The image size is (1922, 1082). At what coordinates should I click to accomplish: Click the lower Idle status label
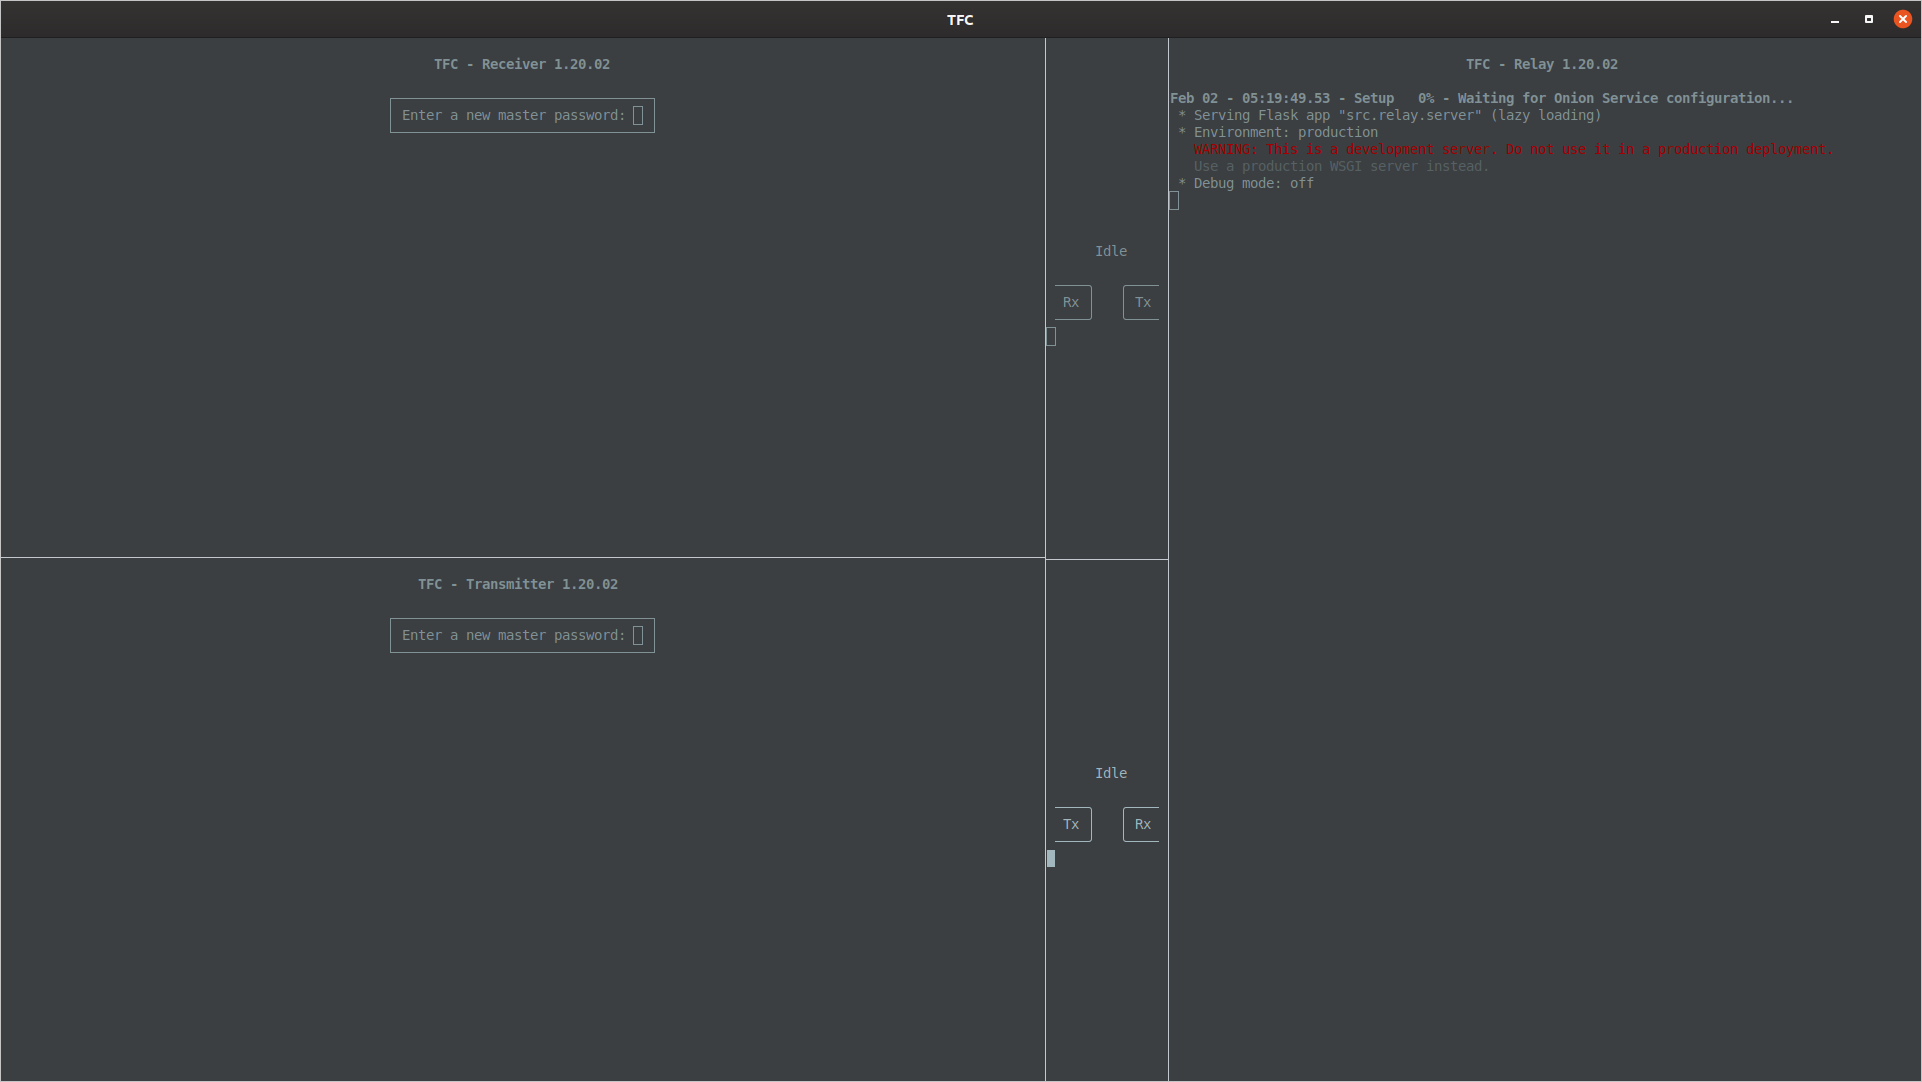1110,773
